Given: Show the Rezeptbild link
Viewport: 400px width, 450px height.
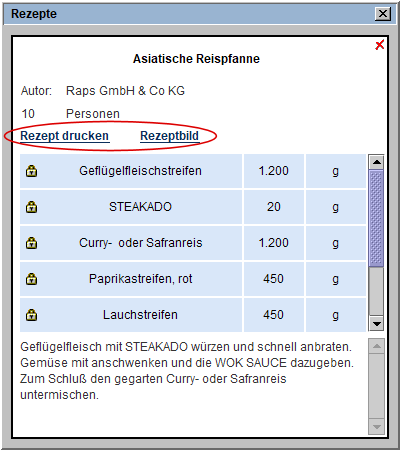Looking at the screenshot, I should (170, 136).
